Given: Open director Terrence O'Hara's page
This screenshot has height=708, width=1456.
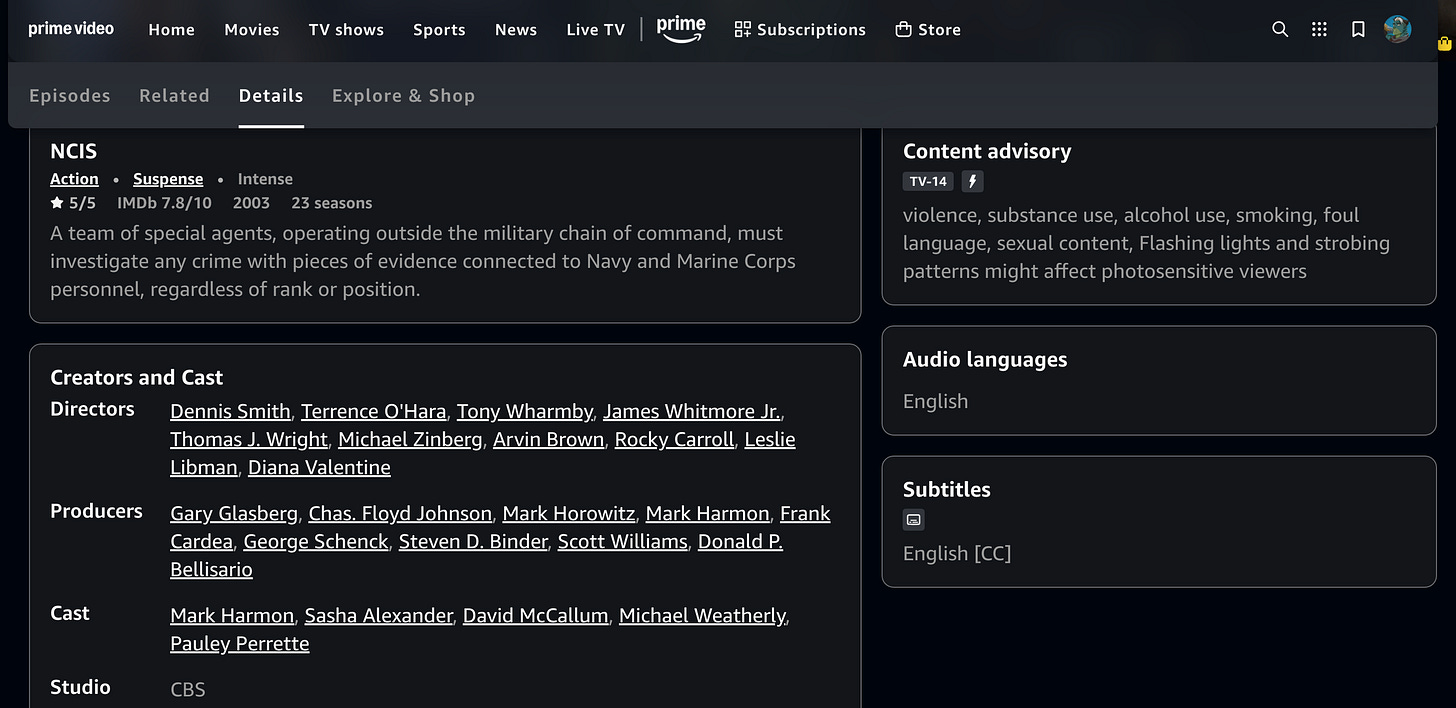Looking at the screenshot, I should (x=374, y=411).
